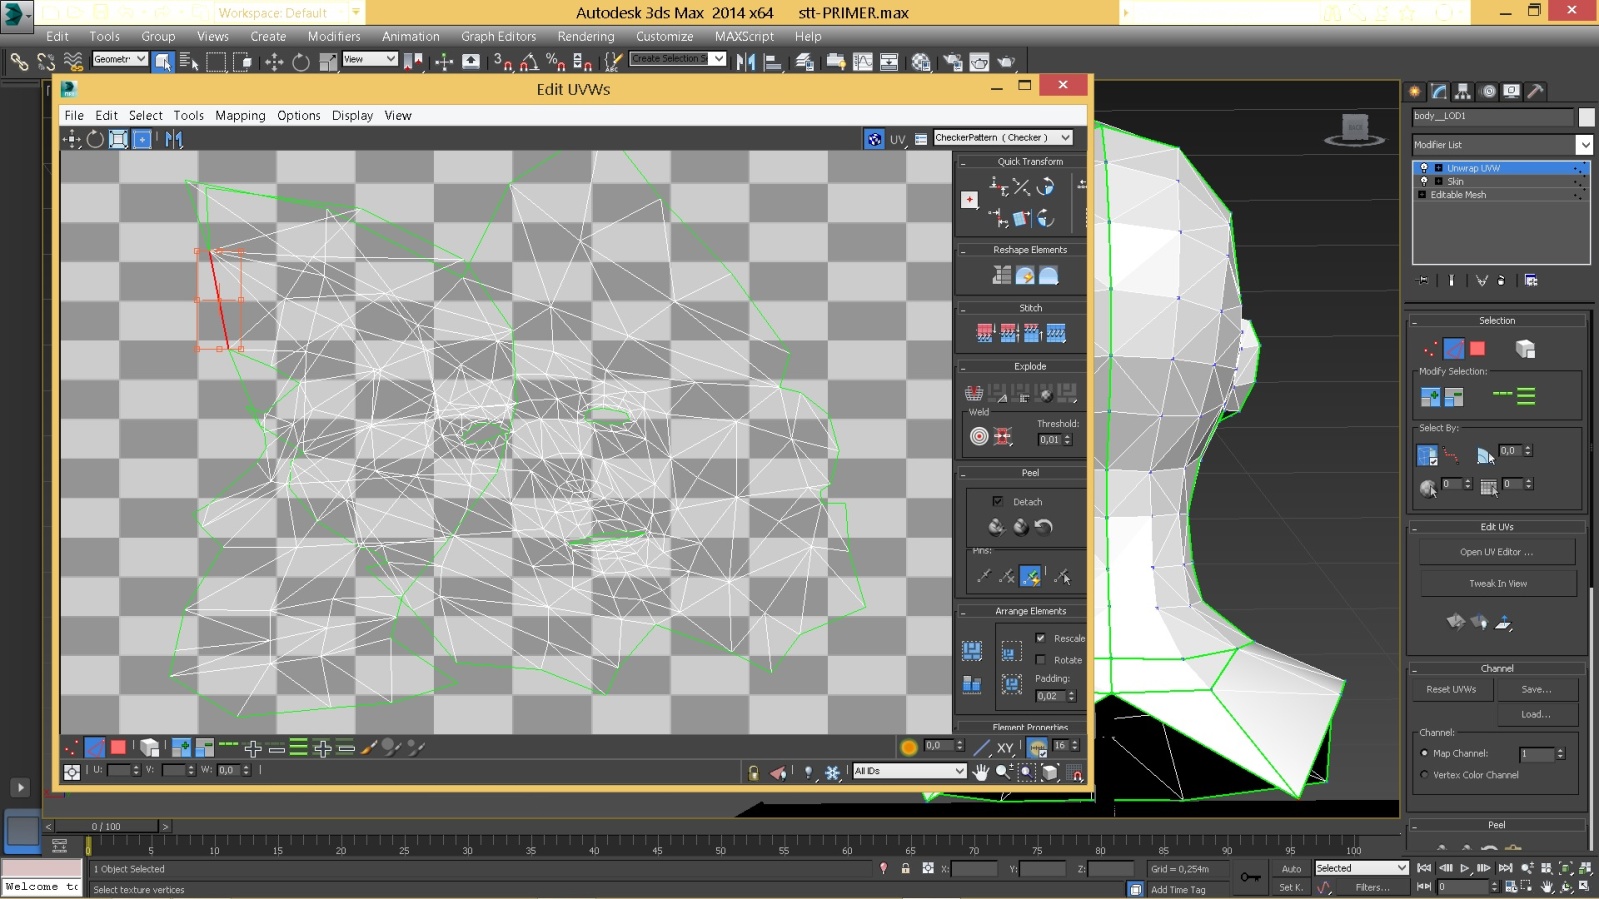Toggle the lightbulb of Skin modifier

click(1424, 181)
